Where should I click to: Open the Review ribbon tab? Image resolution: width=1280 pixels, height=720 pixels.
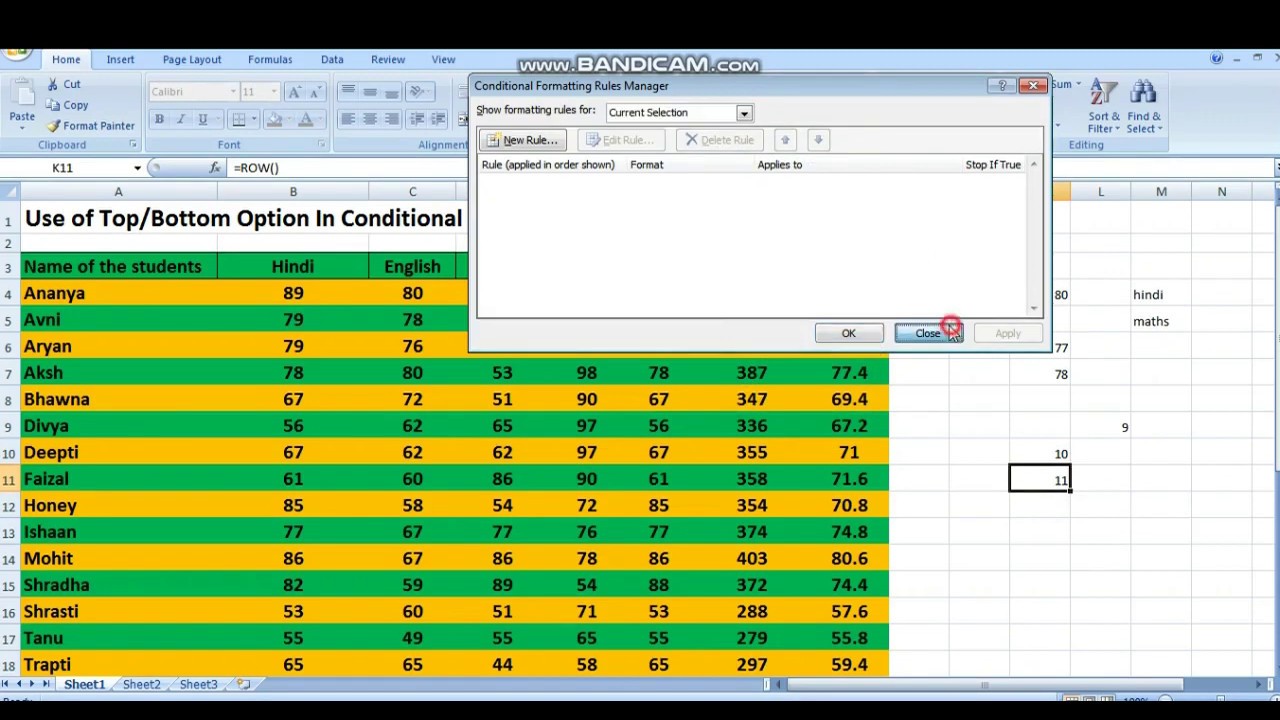388,60
